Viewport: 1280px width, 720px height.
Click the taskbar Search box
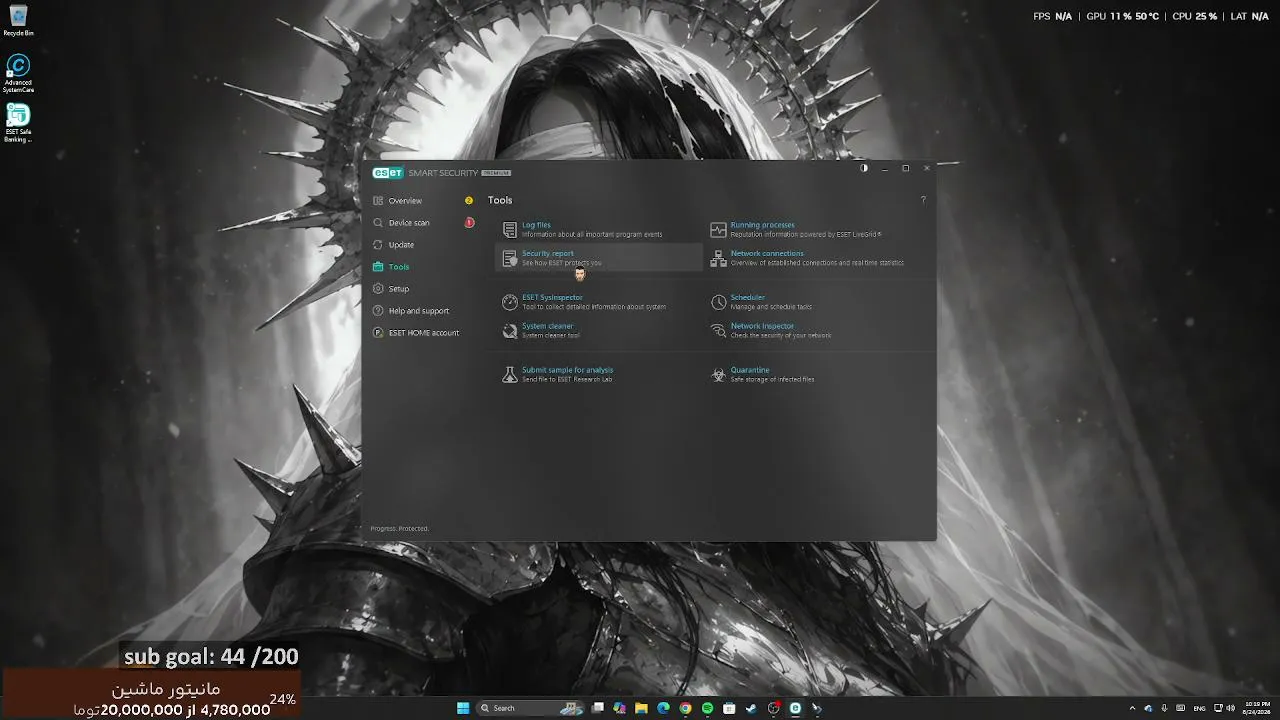(530, 708)
